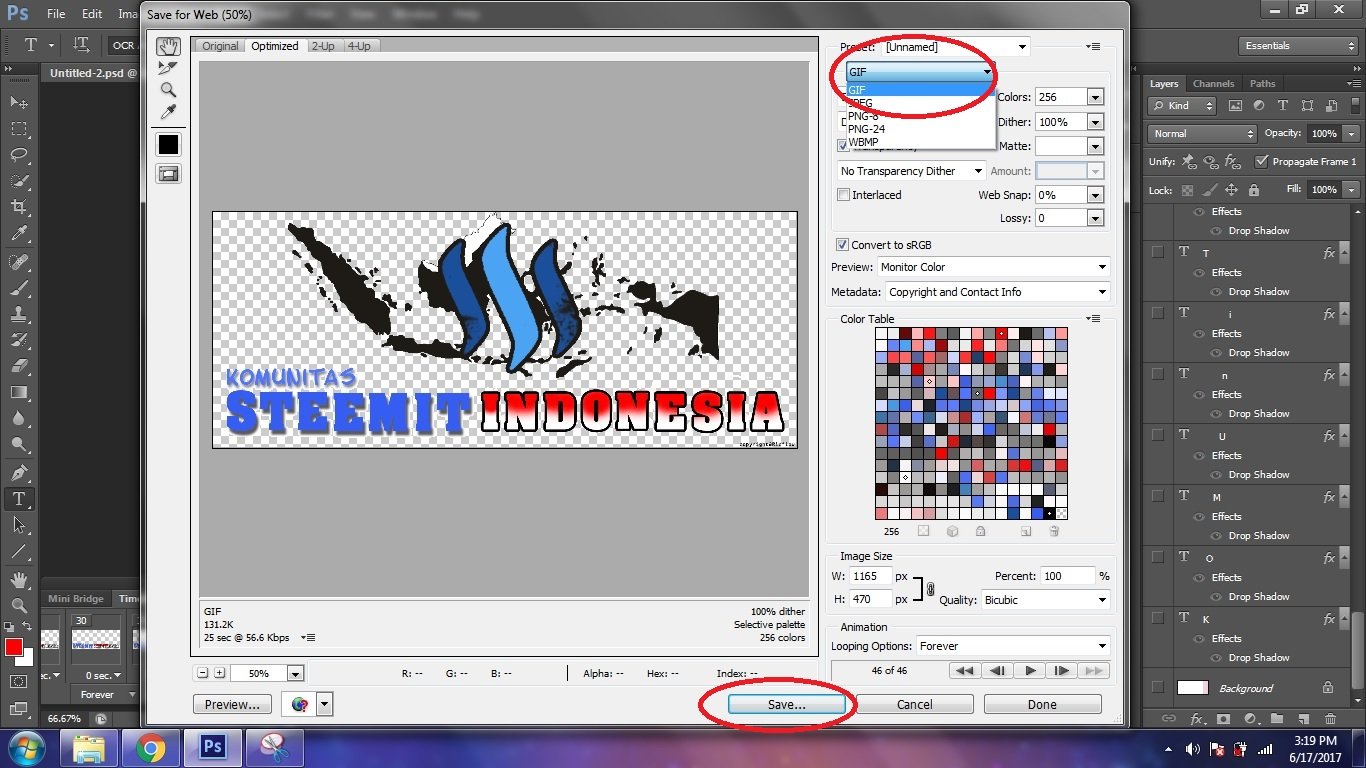Switch to the Original preview tab

pos(221,46)
